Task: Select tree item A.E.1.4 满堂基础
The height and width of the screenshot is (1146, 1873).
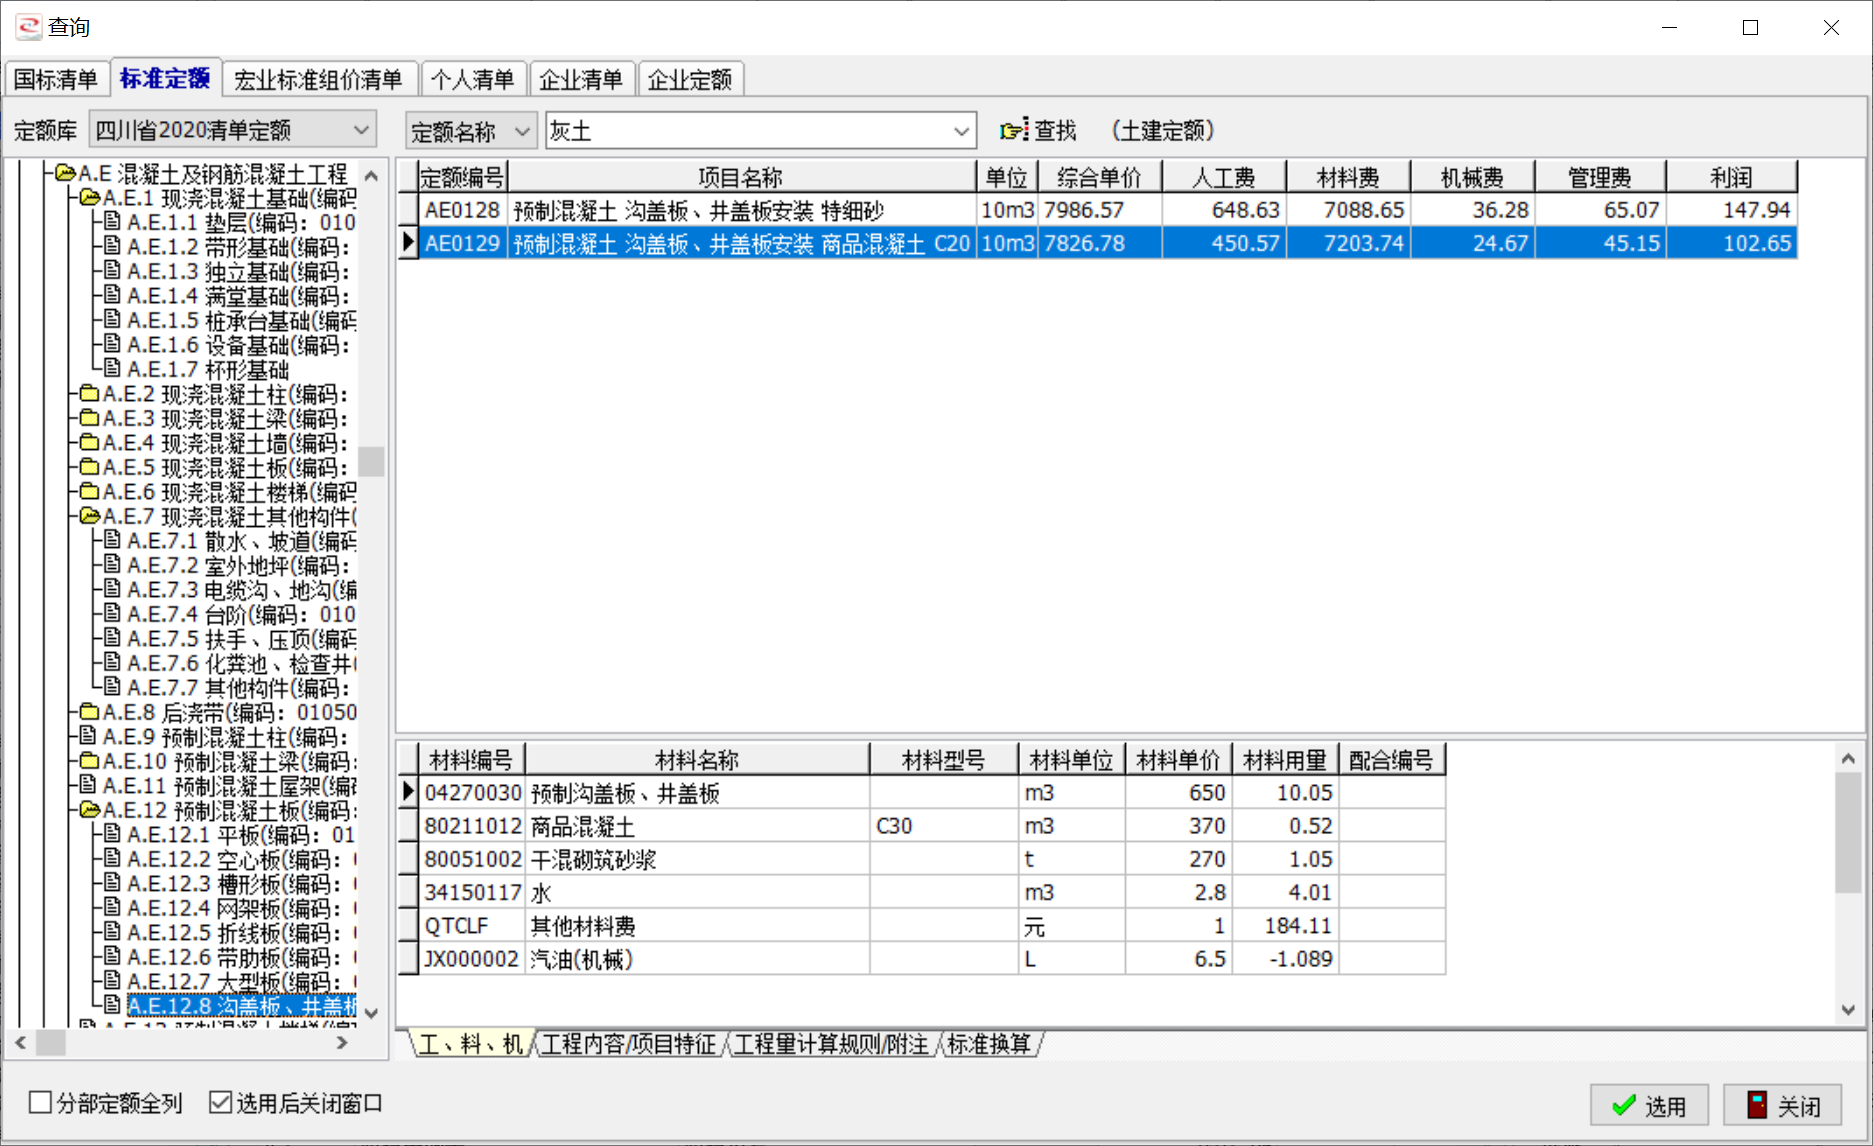Action: [x=239, y=296]
